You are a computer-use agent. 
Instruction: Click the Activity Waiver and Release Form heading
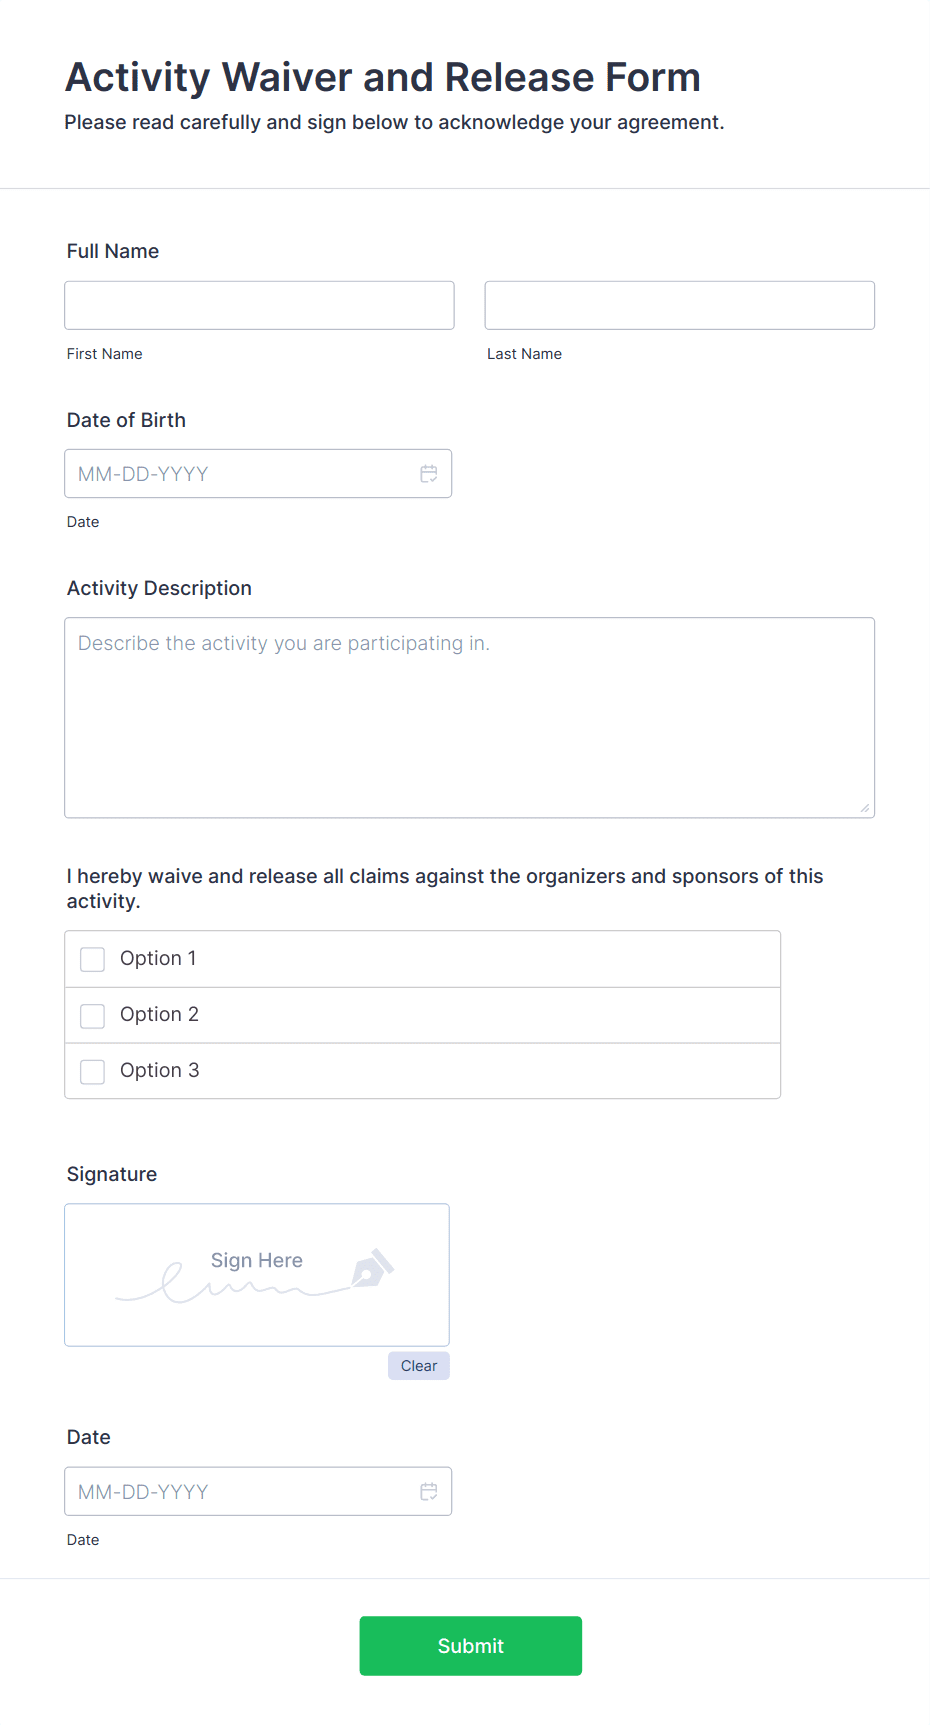383,77
